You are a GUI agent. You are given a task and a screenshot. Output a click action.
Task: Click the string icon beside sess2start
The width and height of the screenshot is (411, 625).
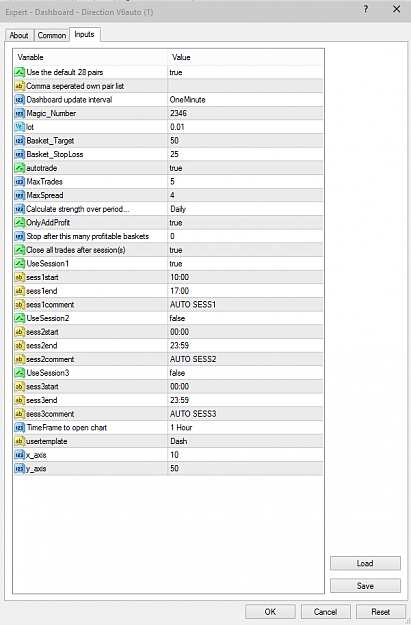click(20, 332)
